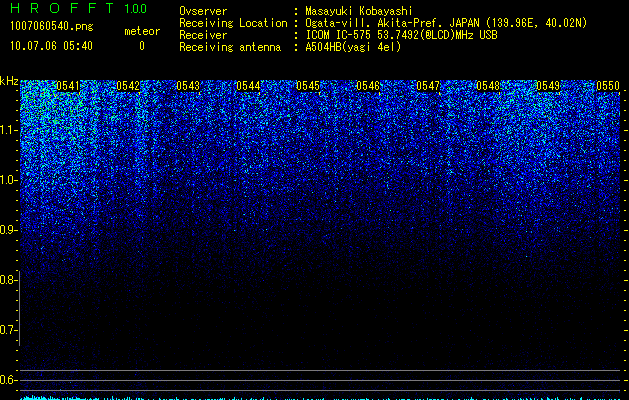
Task: Click the meteor count label
Action: [x=142, y=31]
